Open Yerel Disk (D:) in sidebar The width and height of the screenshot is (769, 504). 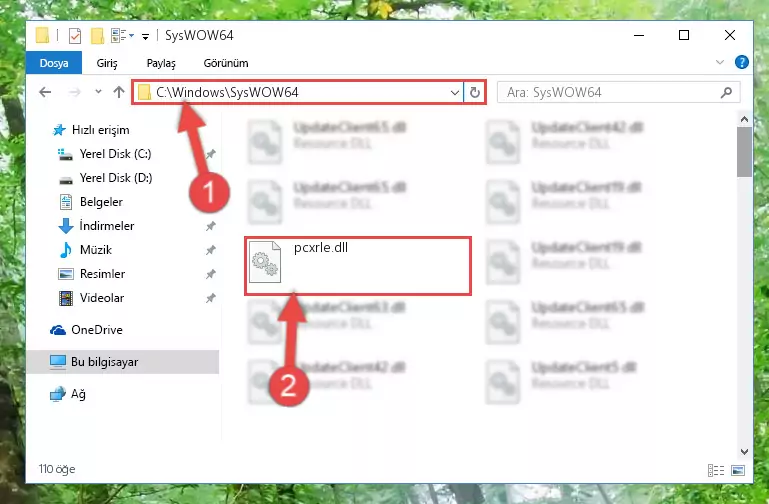[116, 178]
